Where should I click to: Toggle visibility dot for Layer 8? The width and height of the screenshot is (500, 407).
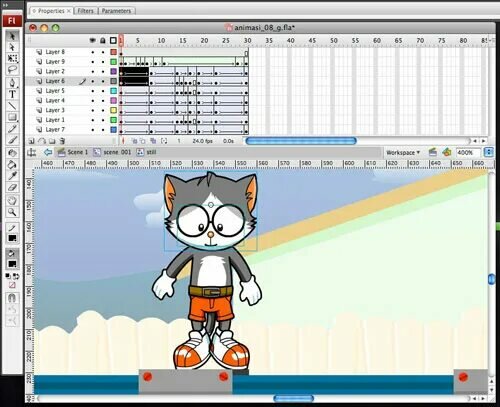pyautogui.click(x=93, y=52)
